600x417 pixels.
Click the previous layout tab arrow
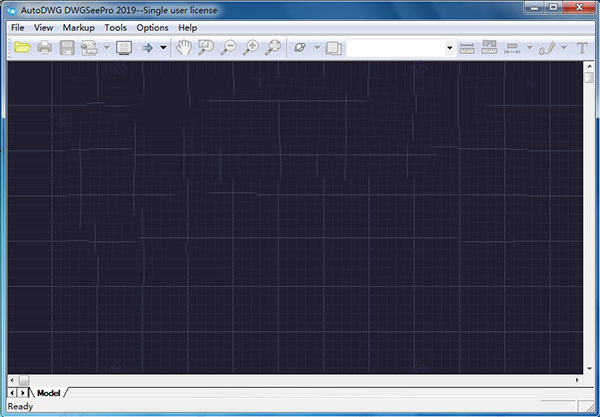click(x=12, y=393)
